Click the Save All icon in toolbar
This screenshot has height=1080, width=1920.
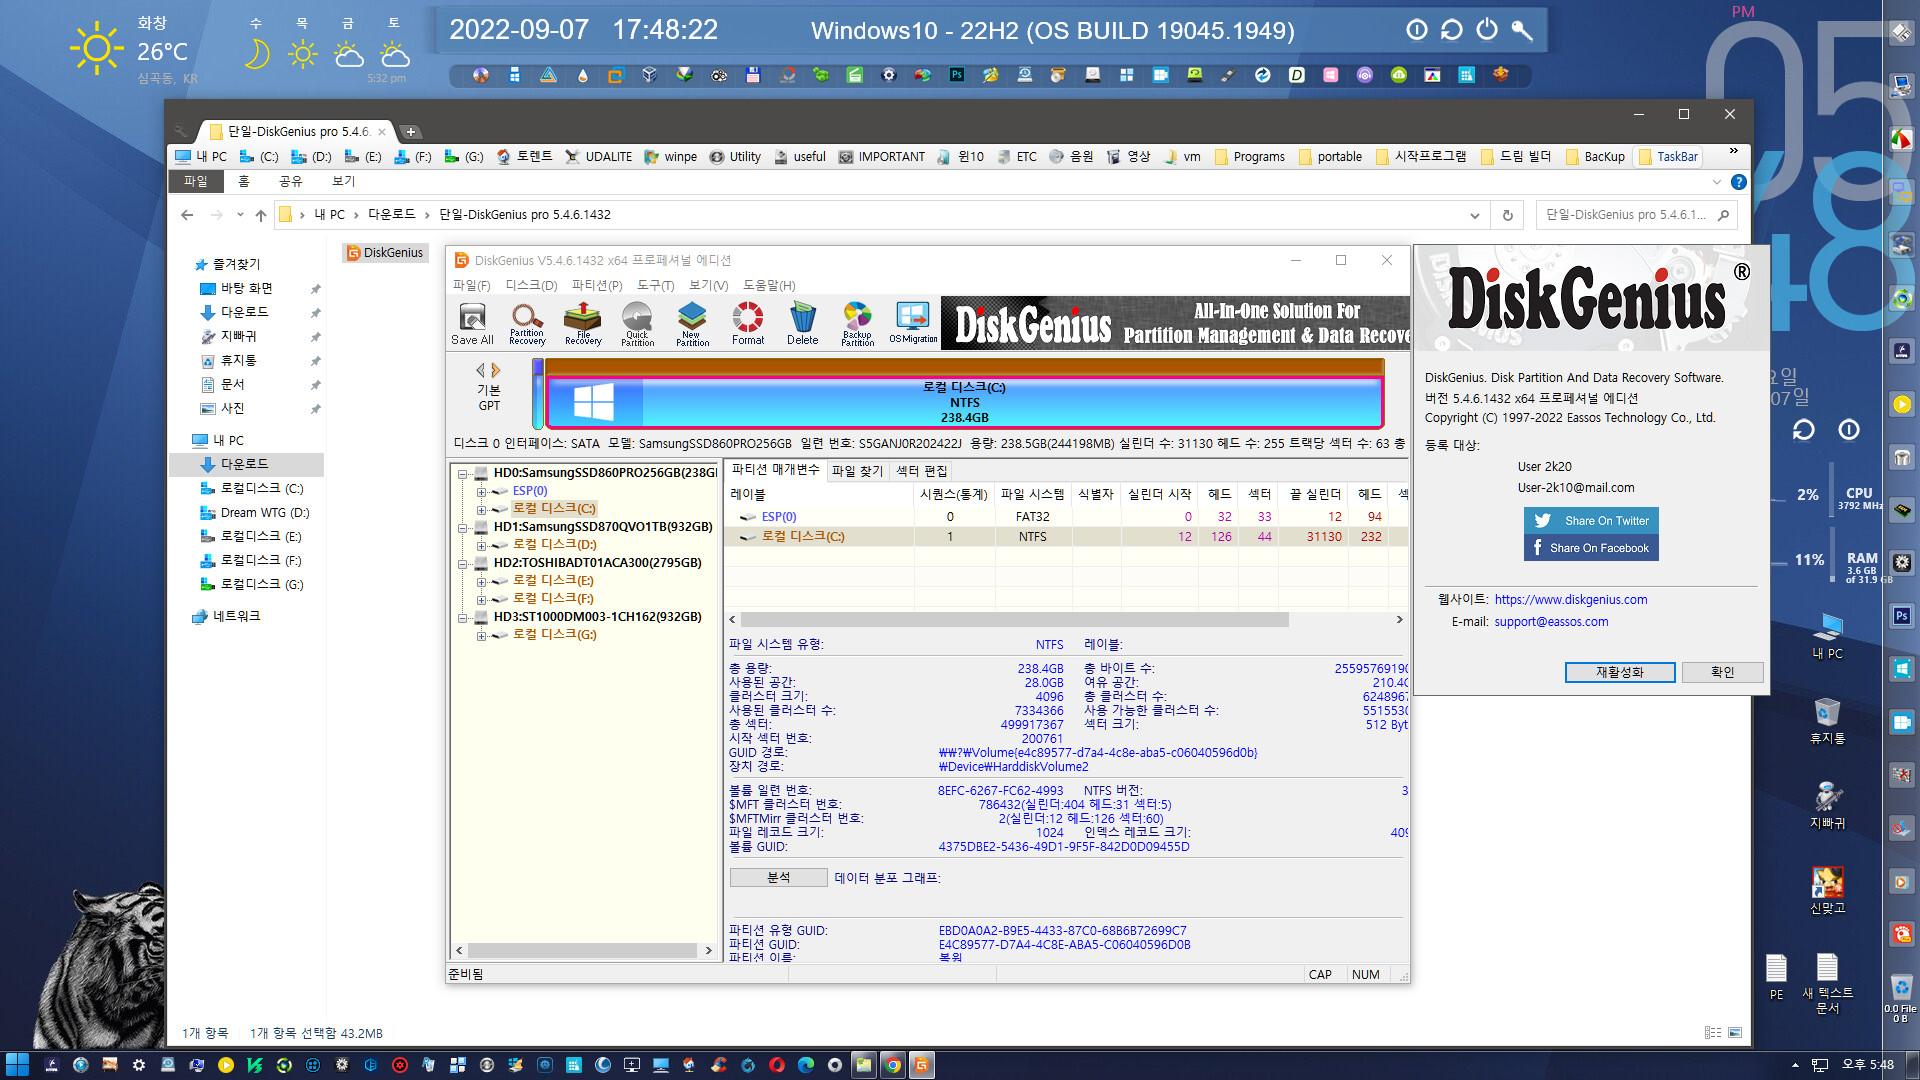click(x=473, y=322)
